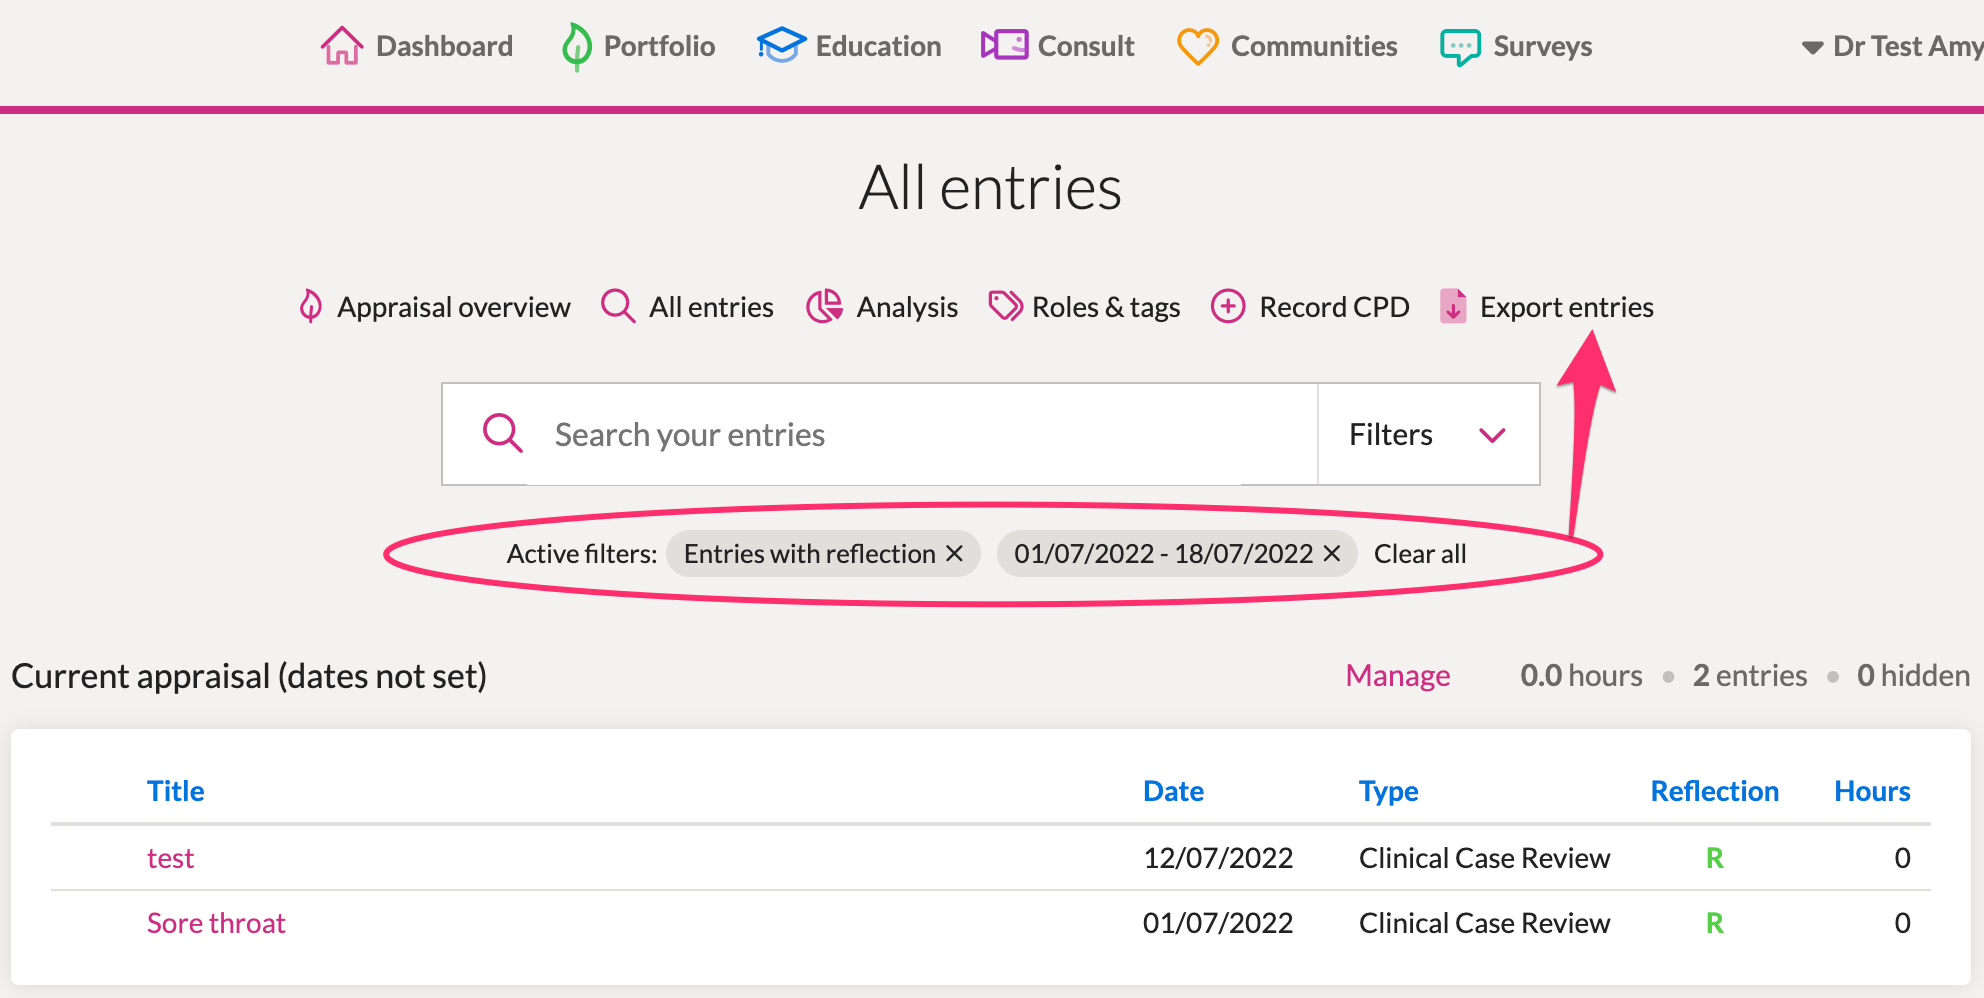Switch to Appraisal overview tab

pos(434,306)
